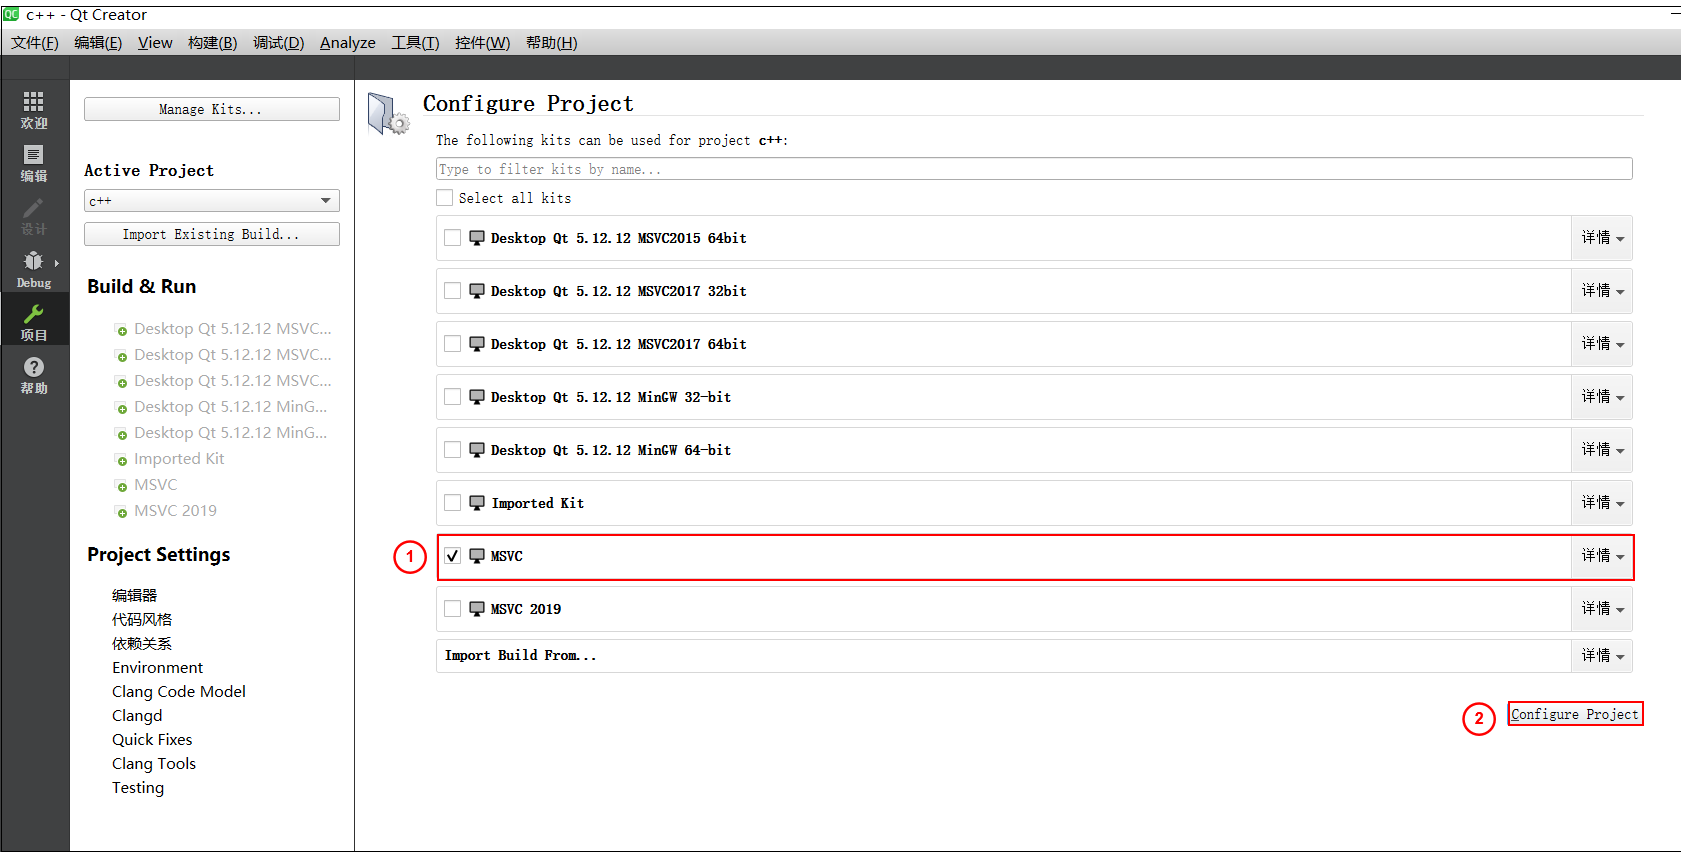Open Testing project settings

(x=138, y=787)
